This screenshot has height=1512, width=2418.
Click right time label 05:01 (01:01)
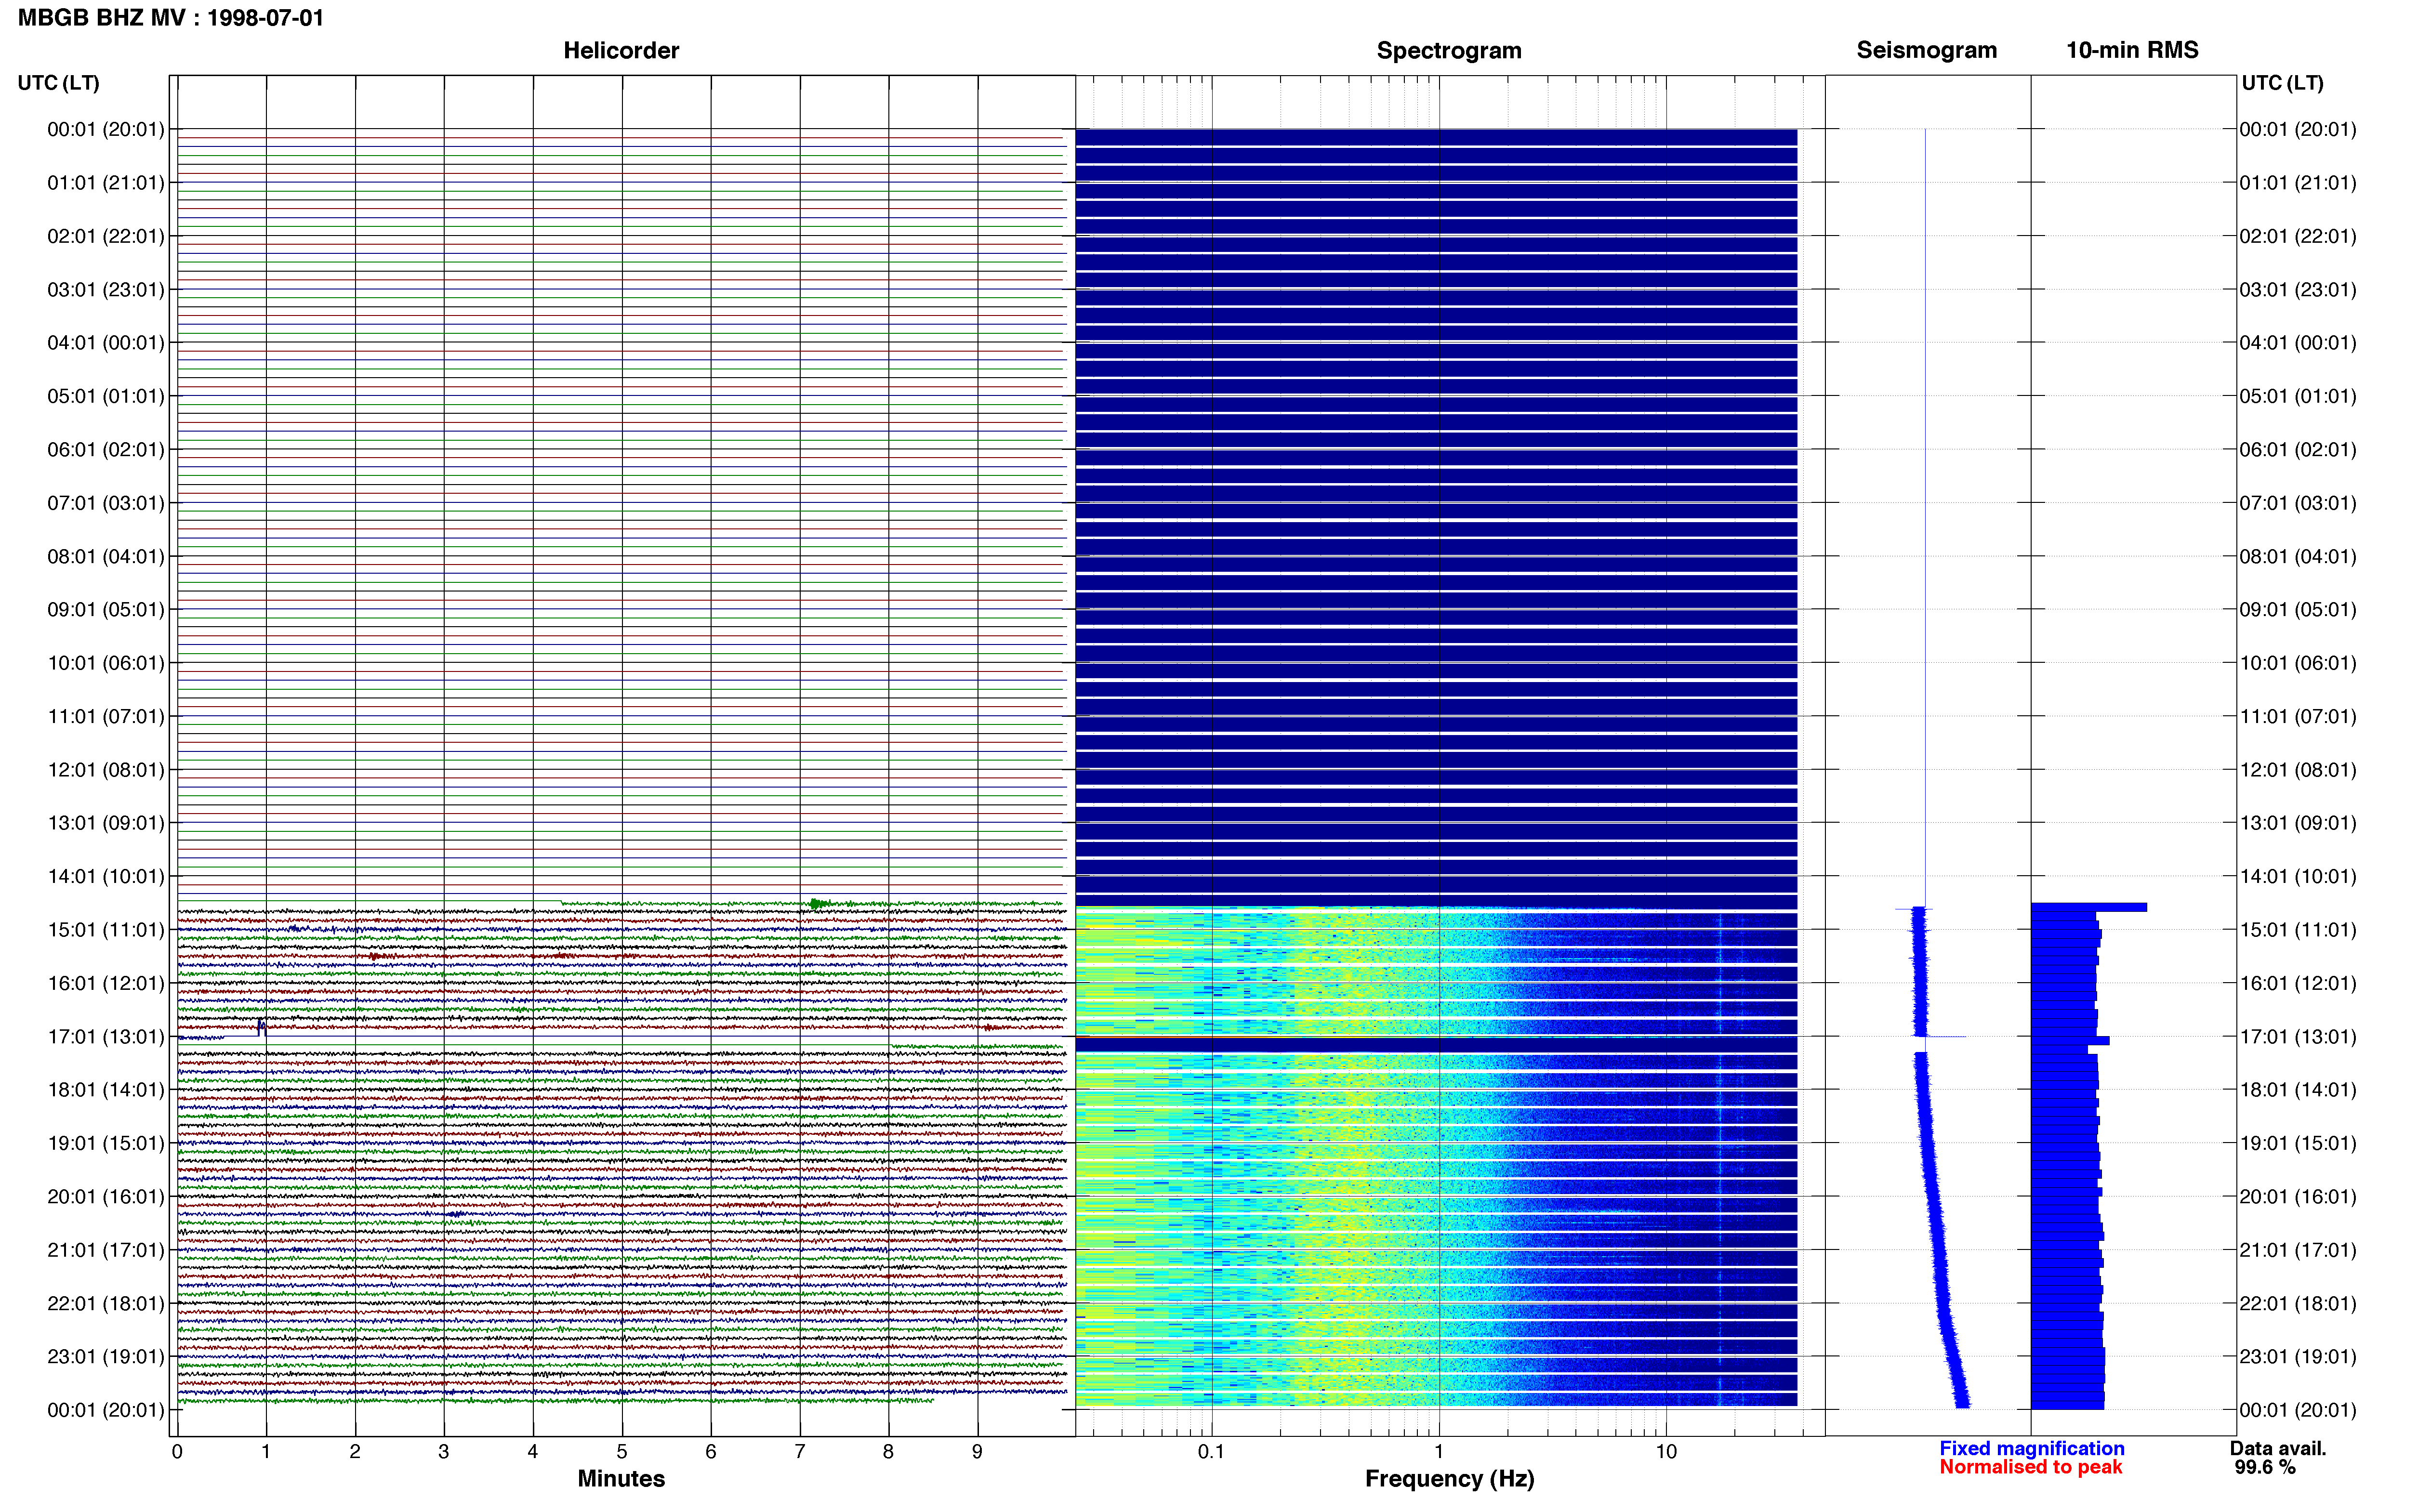point(2297,396)
